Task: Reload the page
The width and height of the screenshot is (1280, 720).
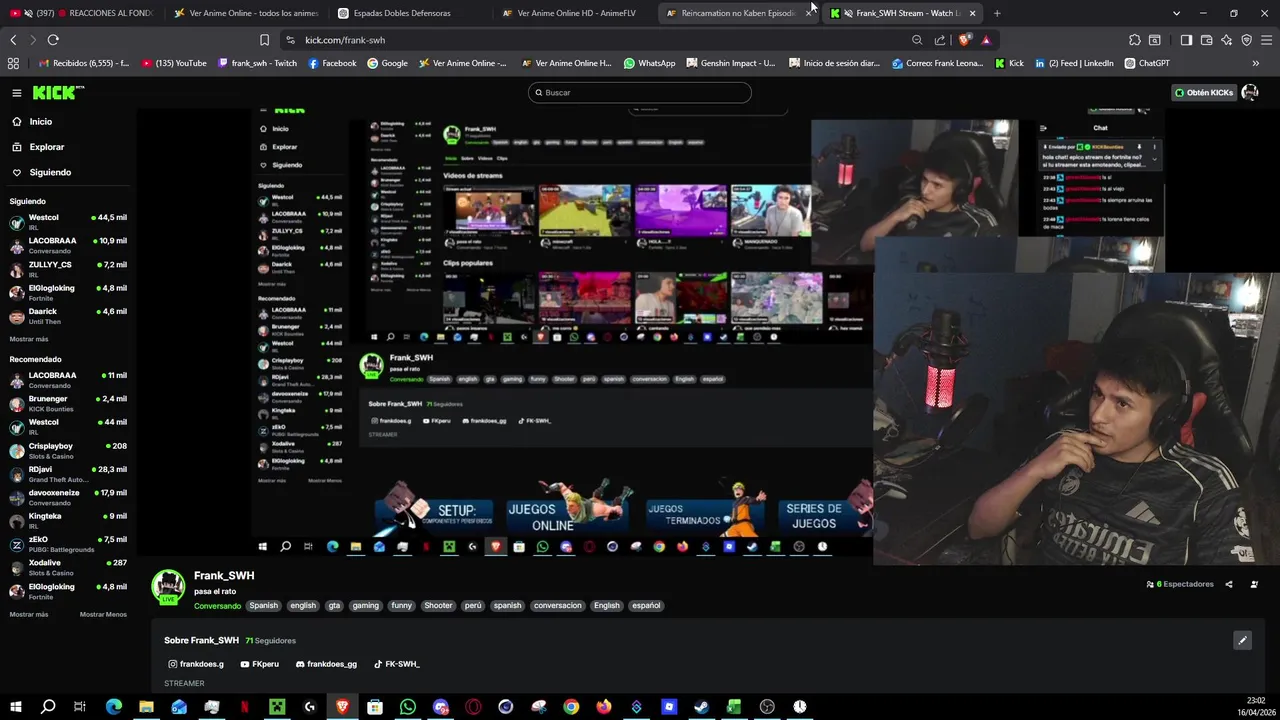Action: [x=53, y=40]
